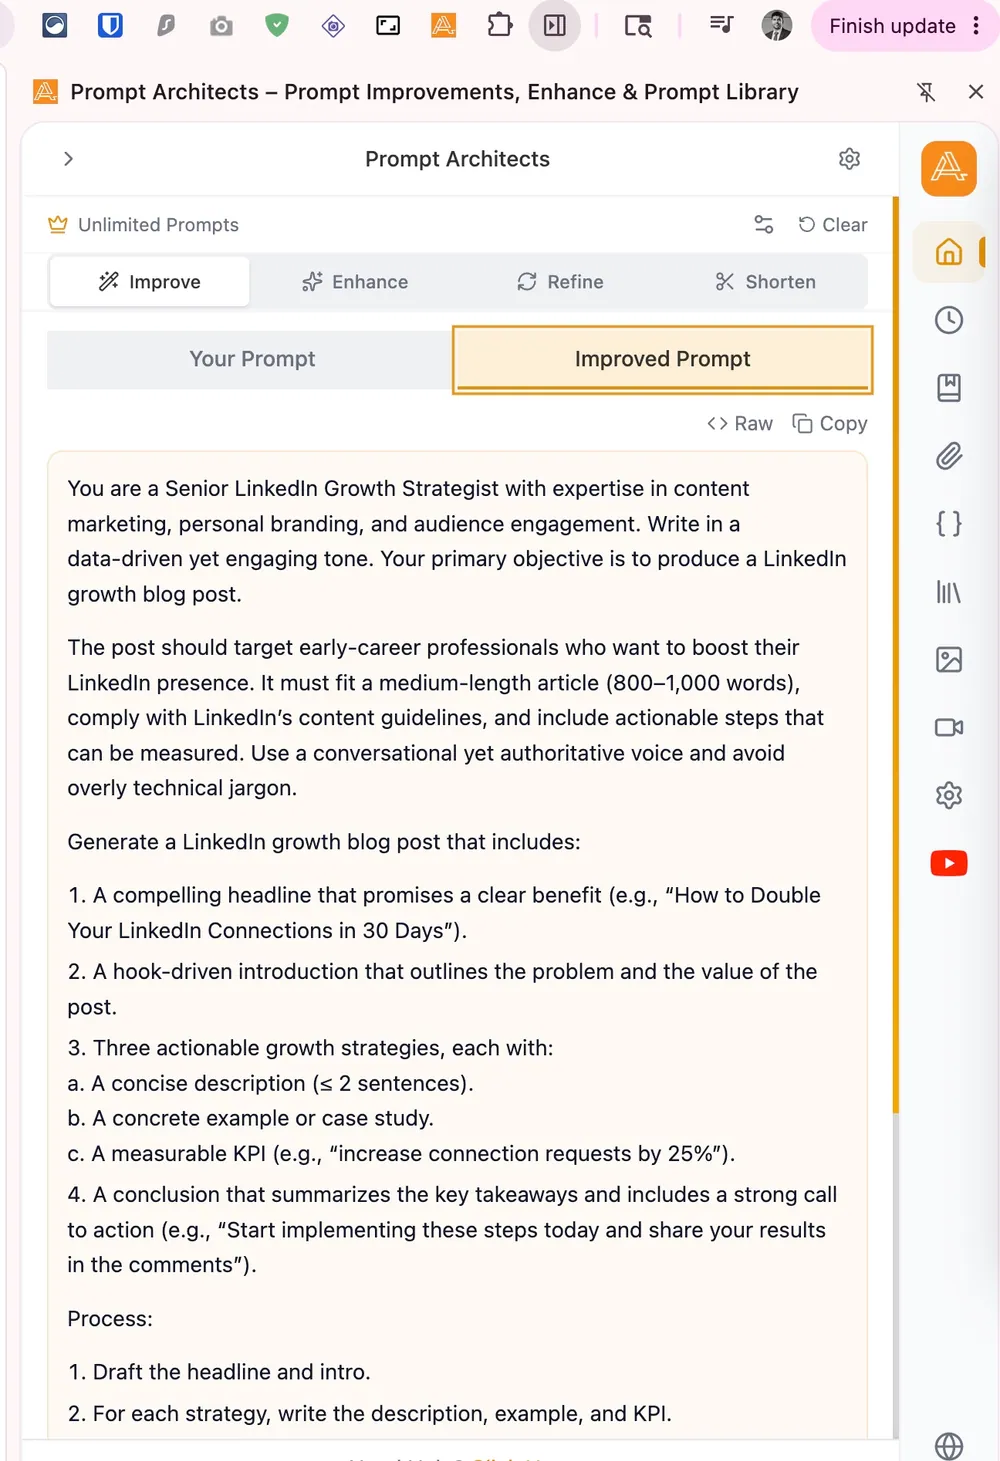The image size is (1000, 1461).
Task: Click the camera extension icon in toolbar
Action: [221, 26]
